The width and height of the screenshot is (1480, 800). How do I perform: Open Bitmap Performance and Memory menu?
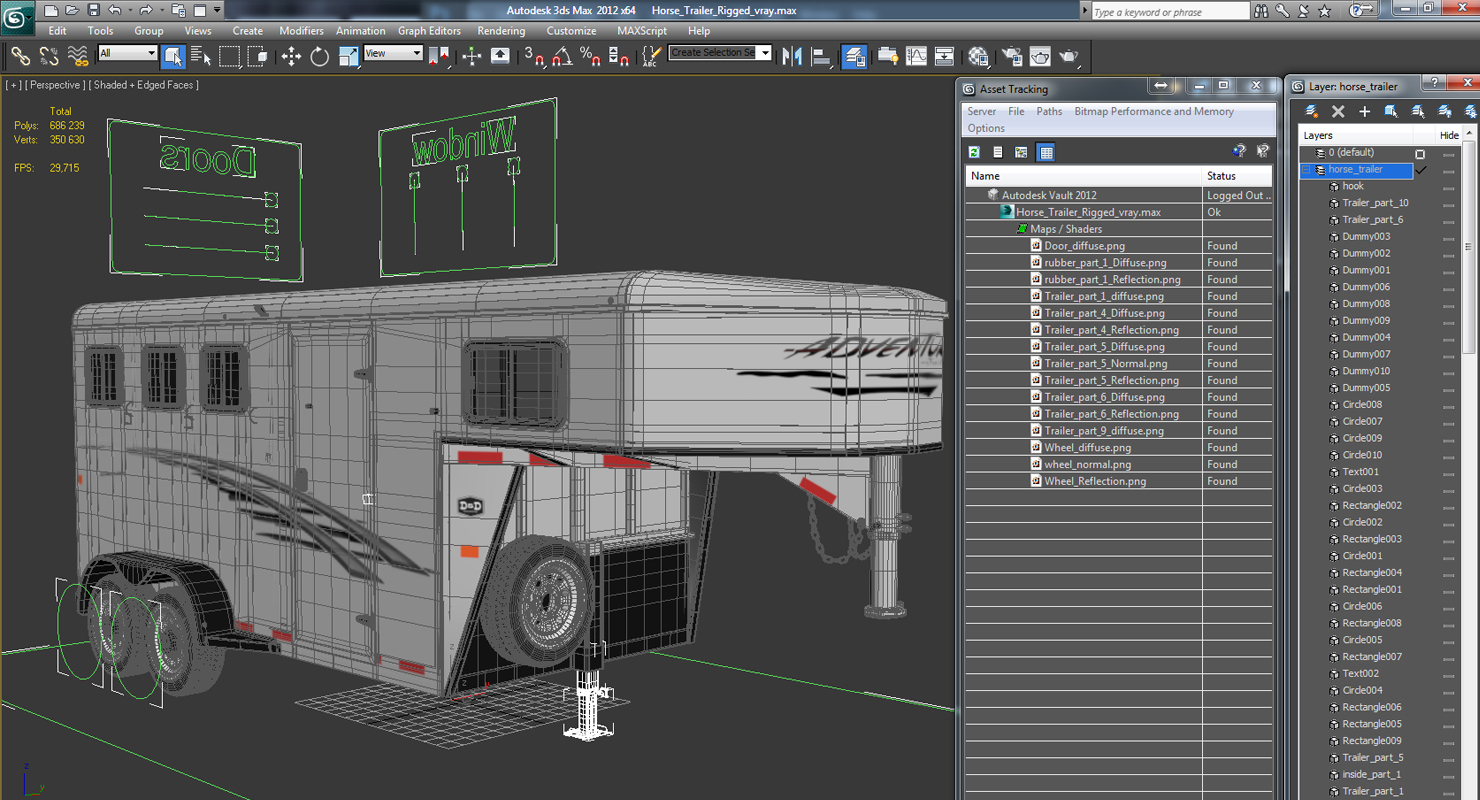pyautogui.click(x=1154, y=112)
